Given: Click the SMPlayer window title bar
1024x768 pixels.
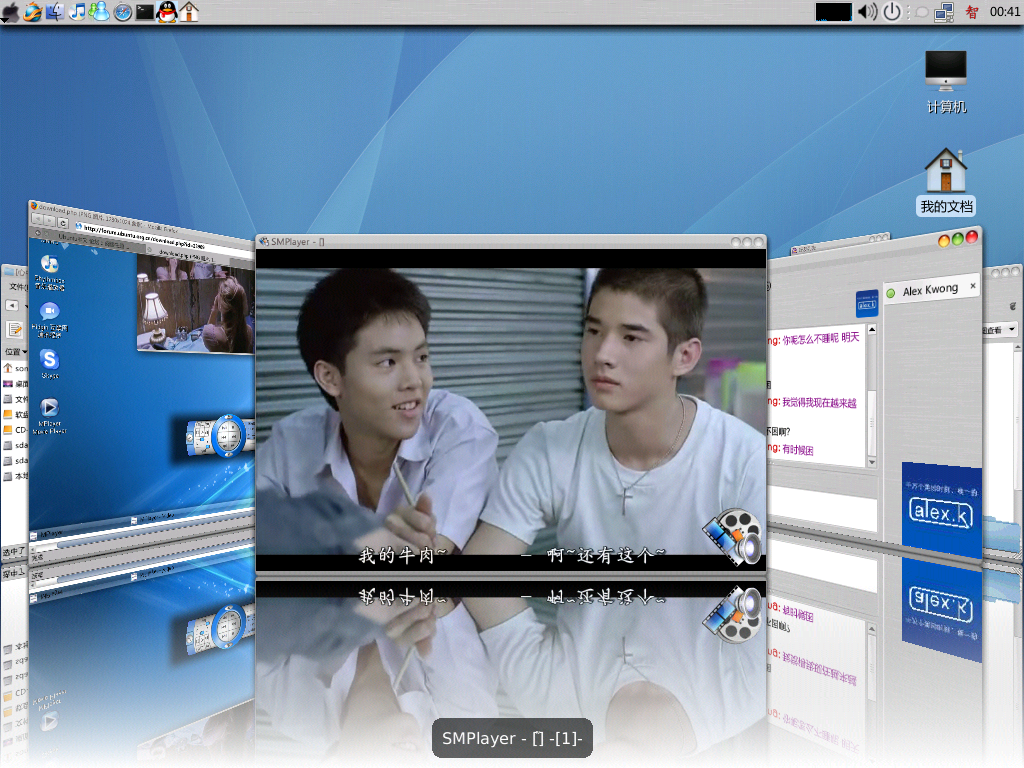Looking at the screenshot, I should (511, 242).
